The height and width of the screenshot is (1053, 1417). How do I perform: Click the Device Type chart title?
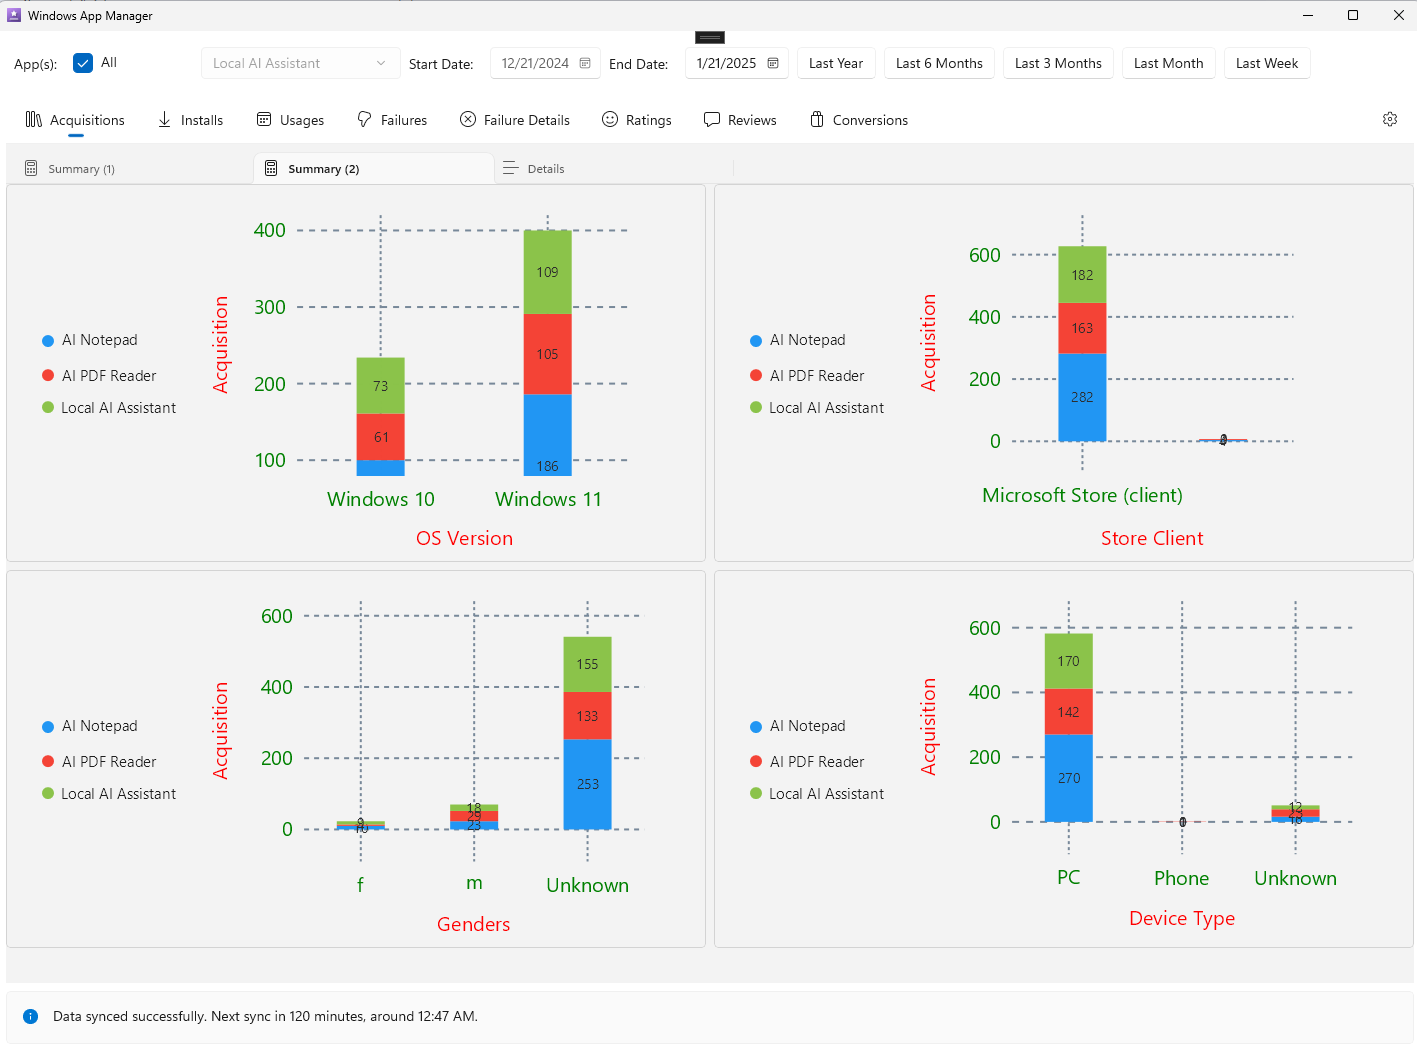[x=1182, y=918]
